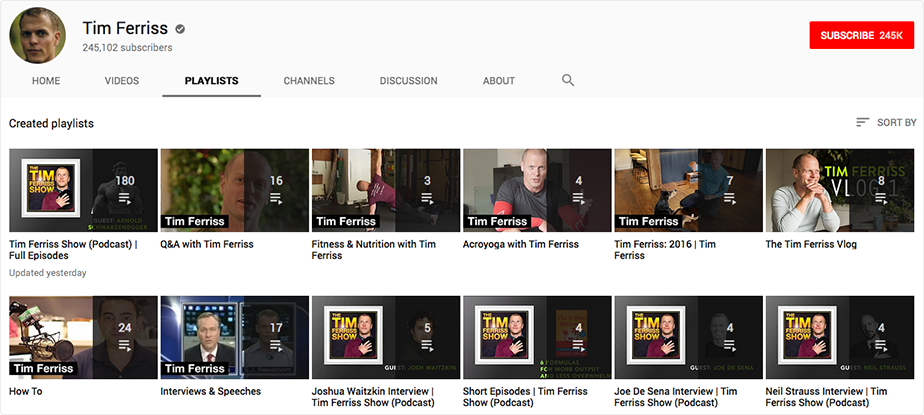Click the verified badge beside Tim Ferriss

(x=179, y=29)
